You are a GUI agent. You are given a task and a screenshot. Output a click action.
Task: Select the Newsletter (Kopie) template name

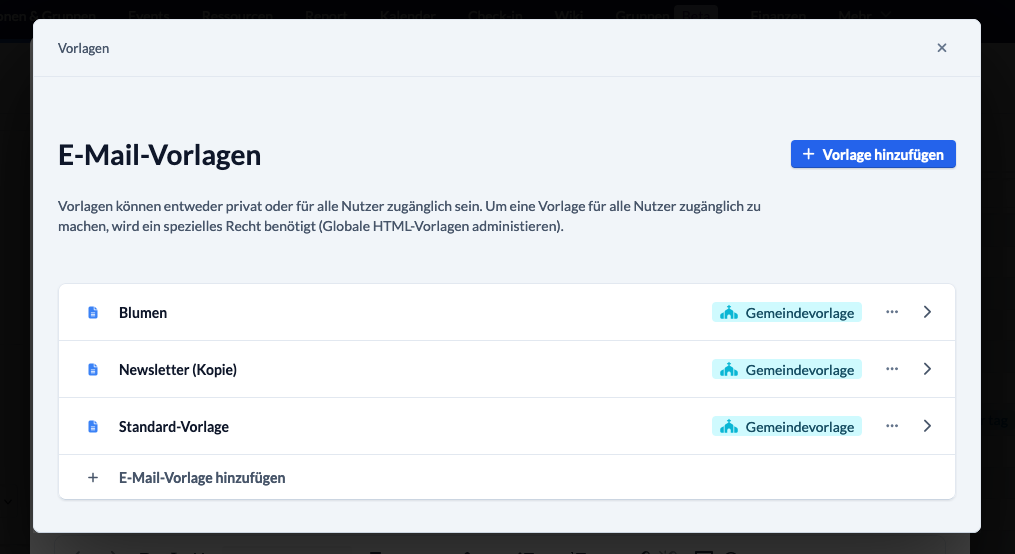pos(178,370)
